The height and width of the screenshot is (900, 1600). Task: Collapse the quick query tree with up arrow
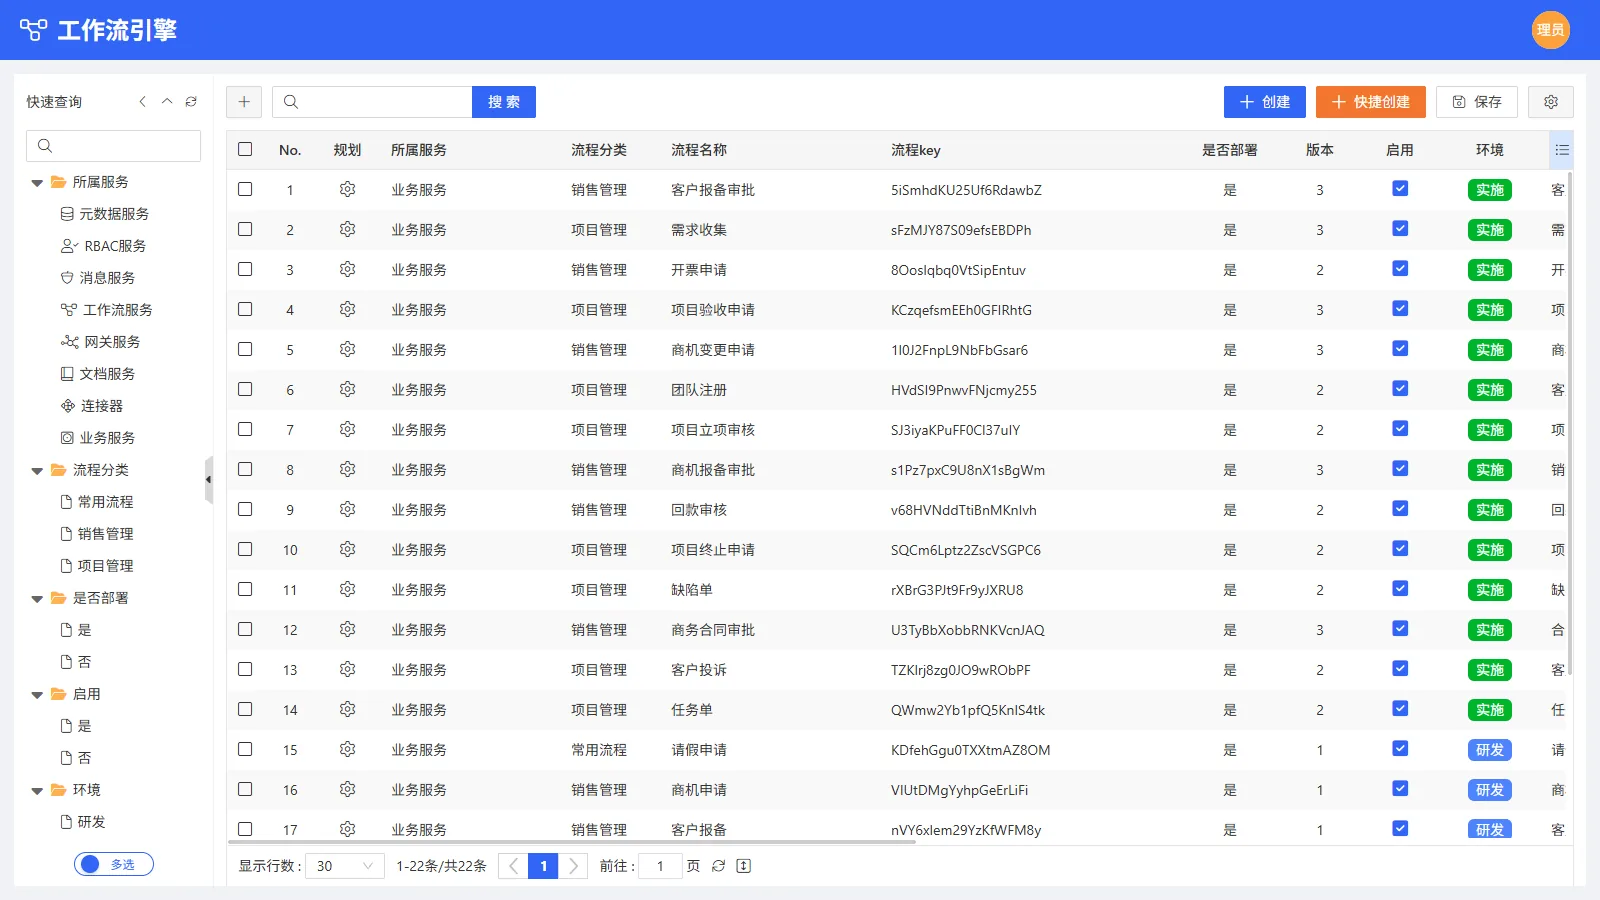pyautogui.click(x=167, y=102)
